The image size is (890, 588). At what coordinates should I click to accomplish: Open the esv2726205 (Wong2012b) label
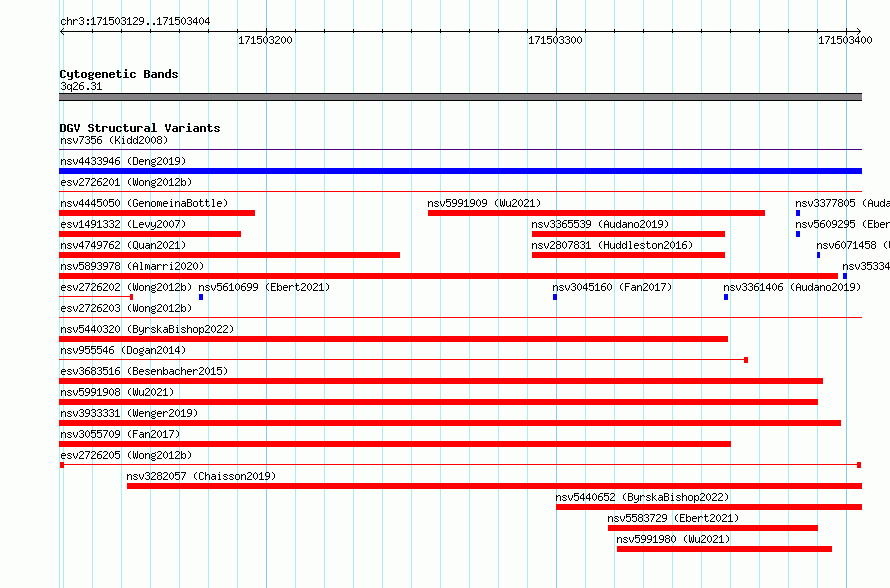[126, 455]
